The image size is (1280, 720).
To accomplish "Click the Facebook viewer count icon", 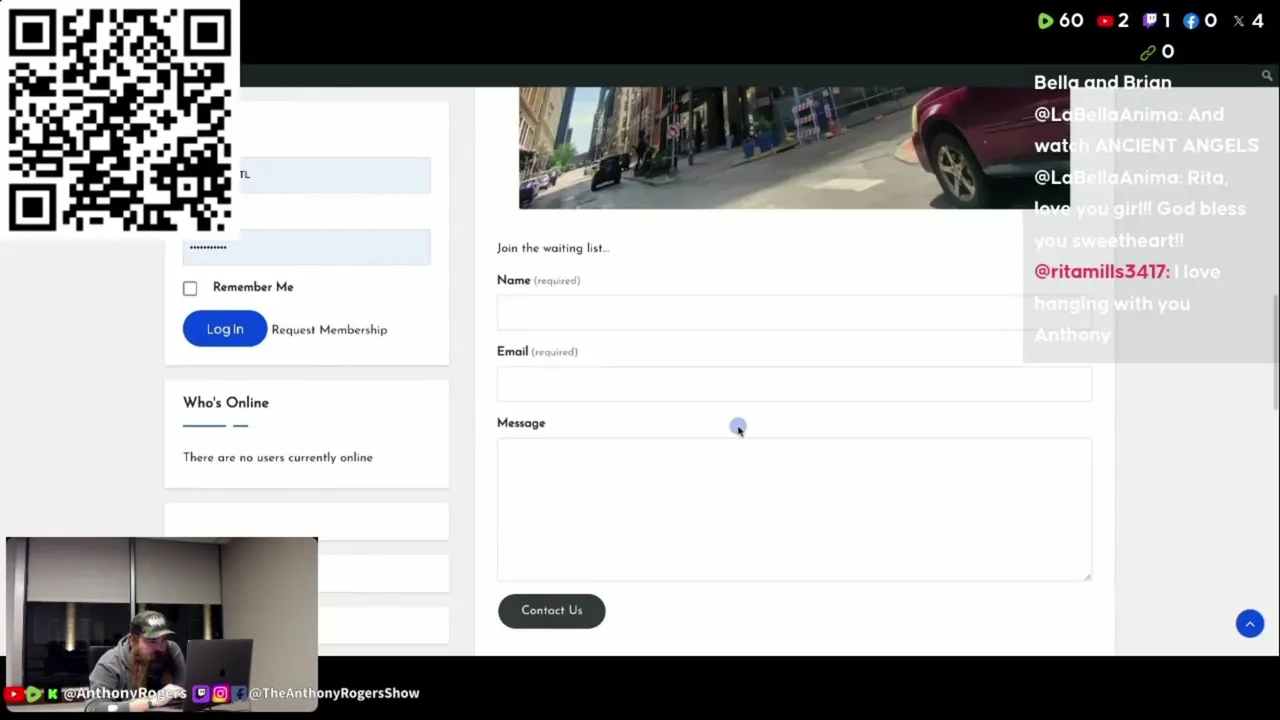I will [x=1191, y=21].
